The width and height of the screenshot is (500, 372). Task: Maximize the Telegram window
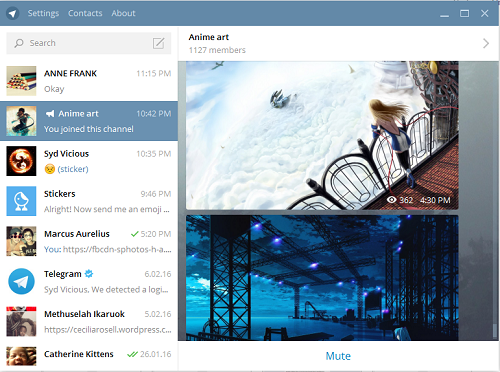tap(464, 13)
